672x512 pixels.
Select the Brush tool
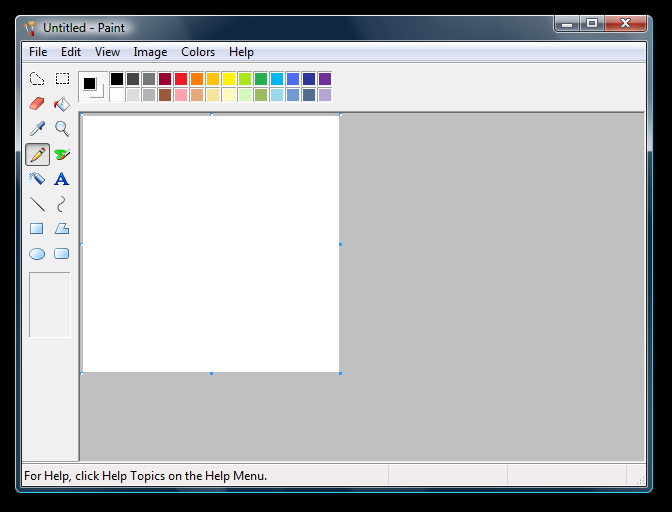[62, 154]
